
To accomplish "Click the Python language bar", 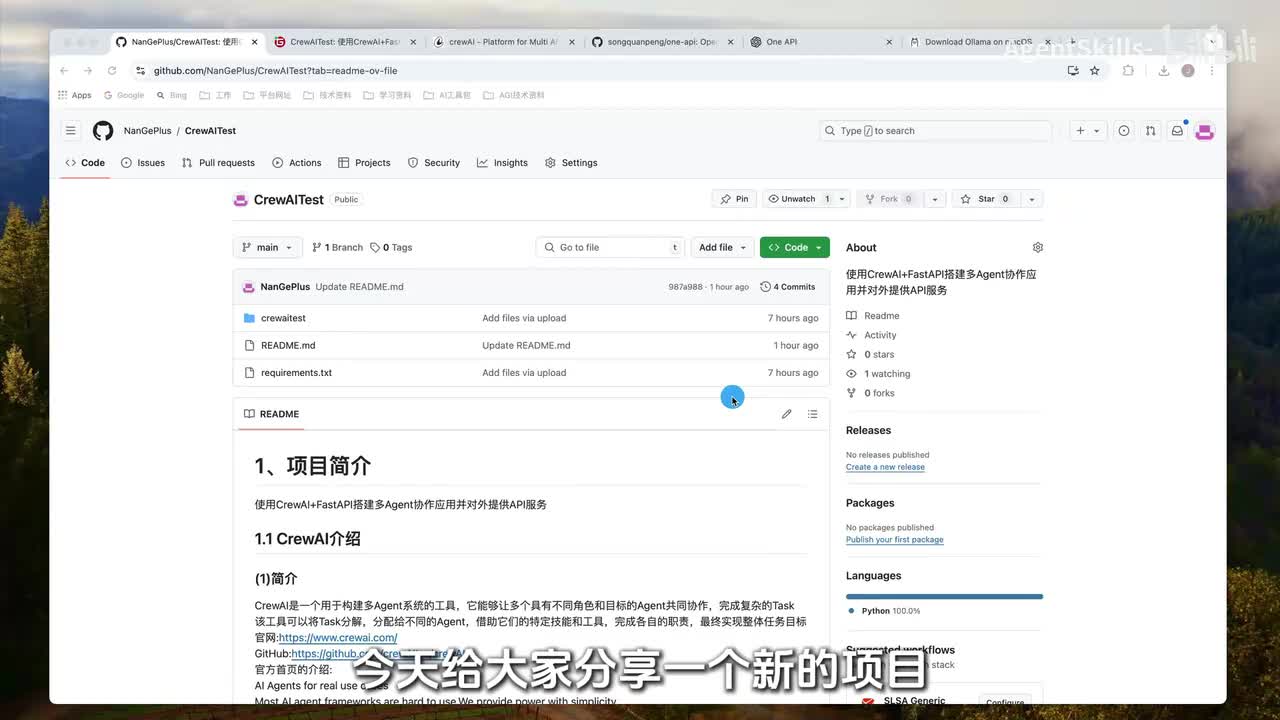I will (x=944, y=596).
